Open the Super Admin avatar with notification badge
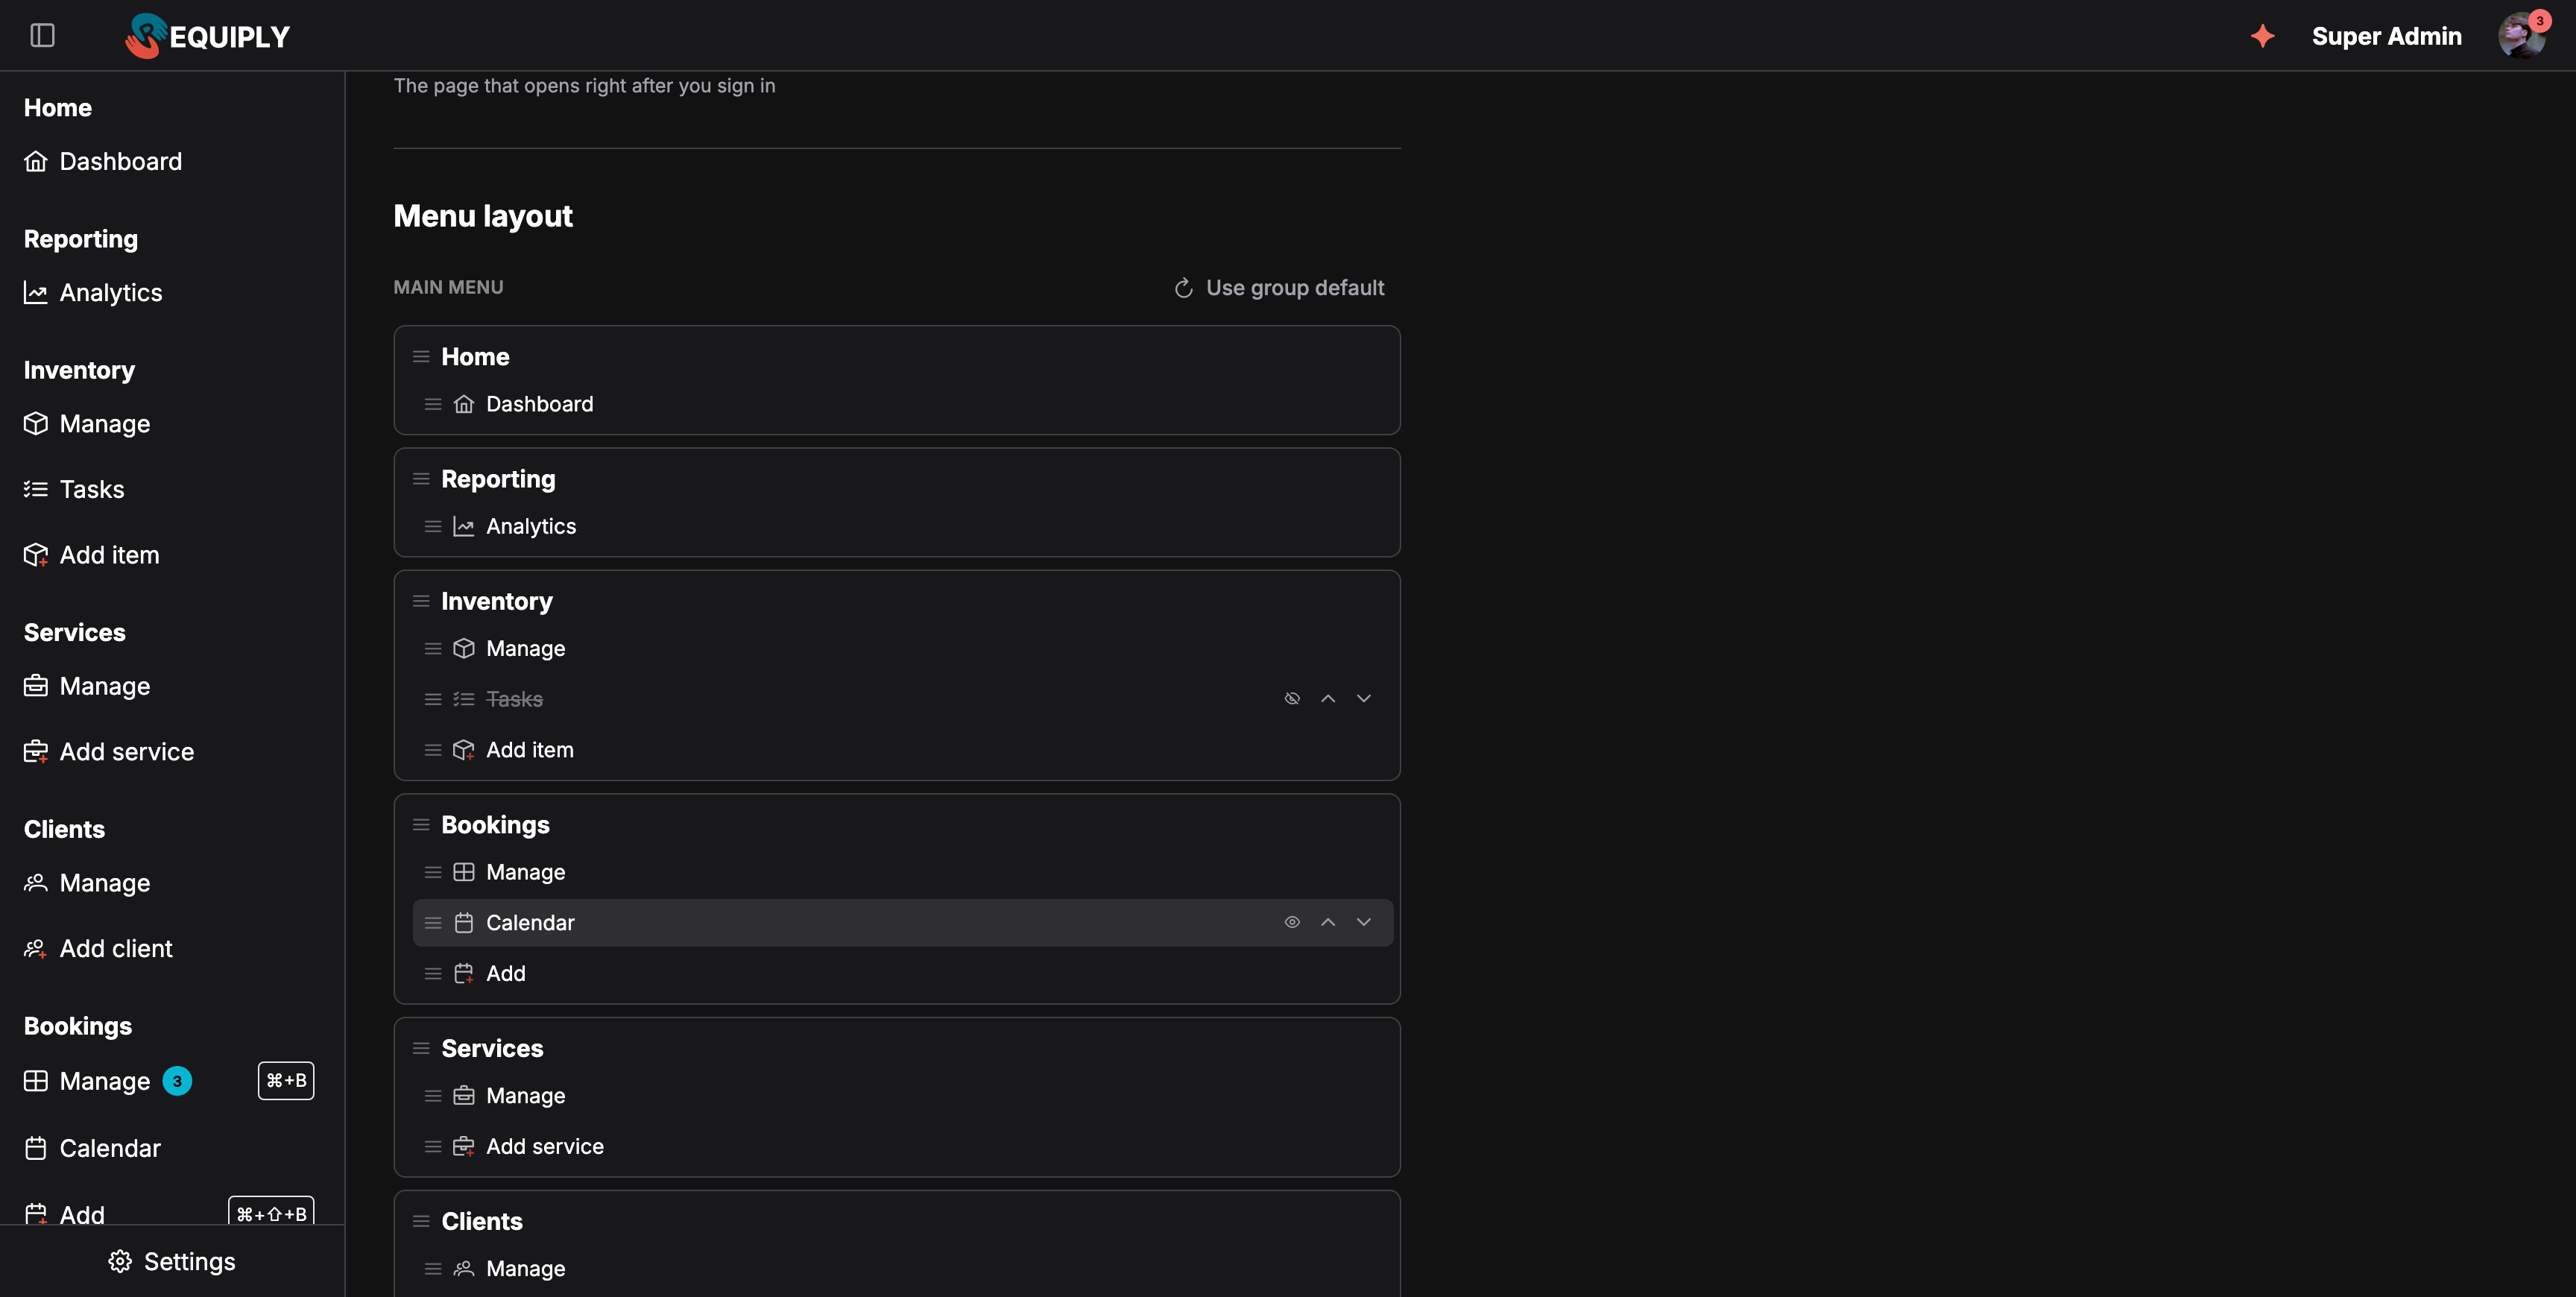This screenshot has height=1297, width=2576. [x=2522, y=36]
